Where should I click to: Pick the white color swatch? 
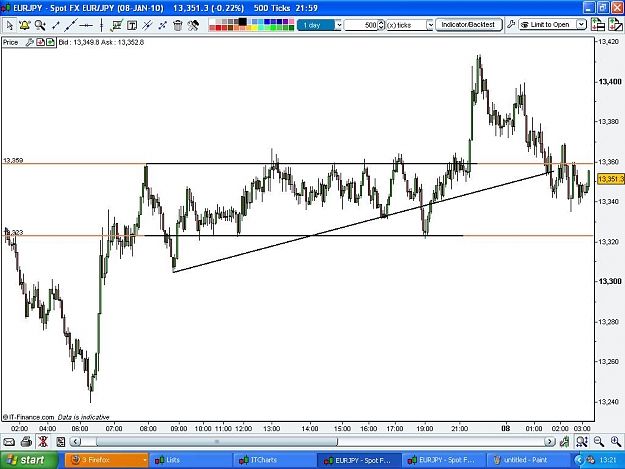[x=212, y=22]
